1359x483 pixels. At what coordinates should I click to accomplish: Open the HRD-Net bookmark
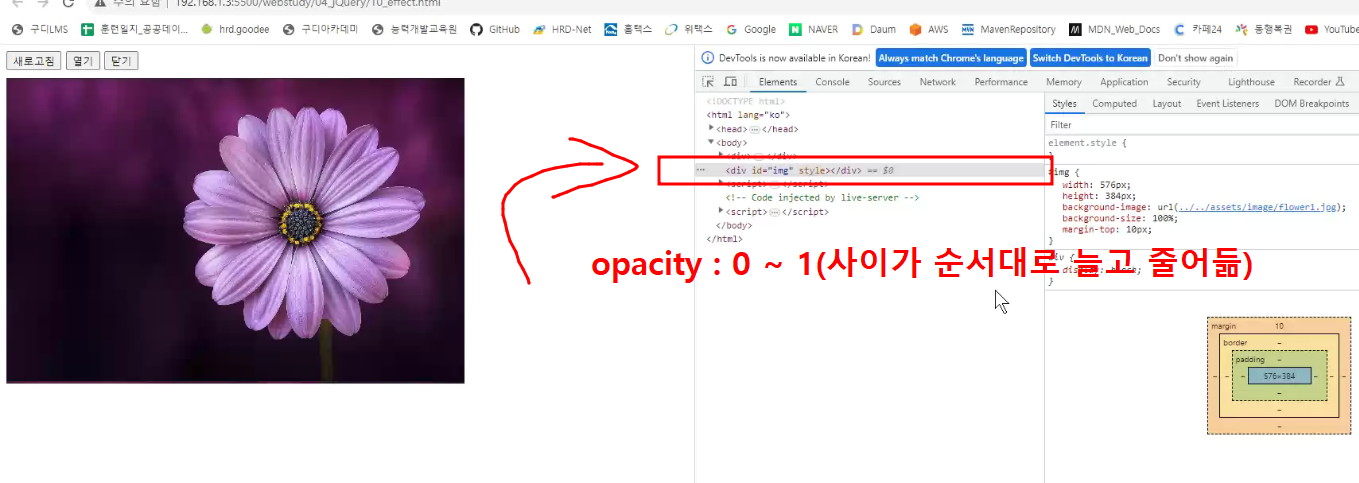coord(562,29)
